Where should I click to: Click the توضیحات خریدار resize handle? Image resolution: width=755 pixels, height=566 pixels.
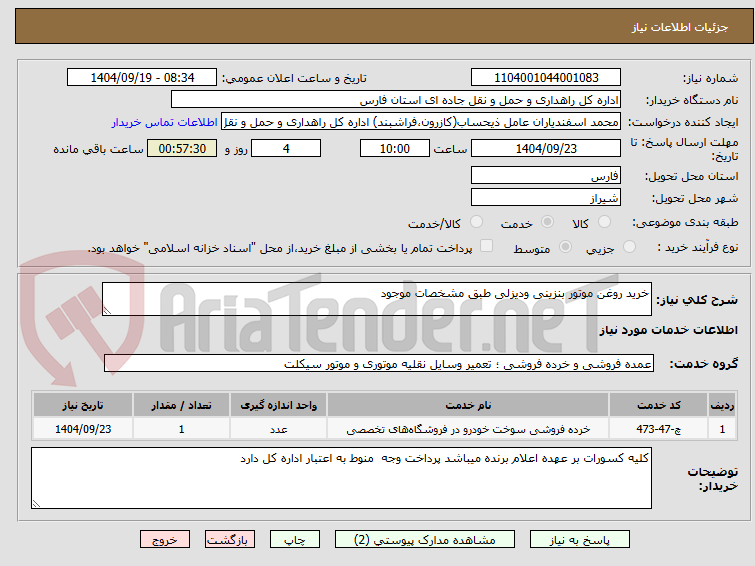click(x=36, y=503)
